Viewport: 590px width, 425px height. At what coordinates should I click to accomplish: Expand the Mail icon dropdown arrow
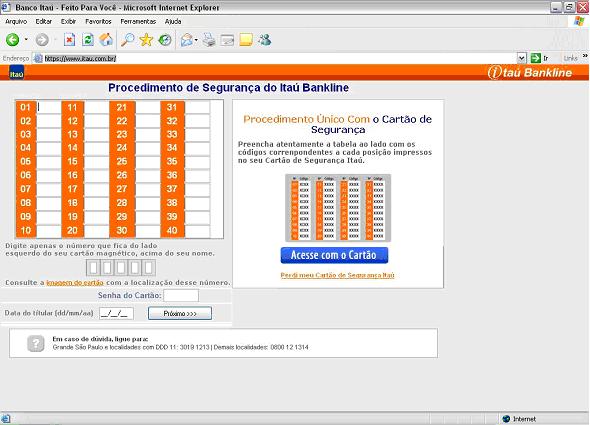click(196, 40)
